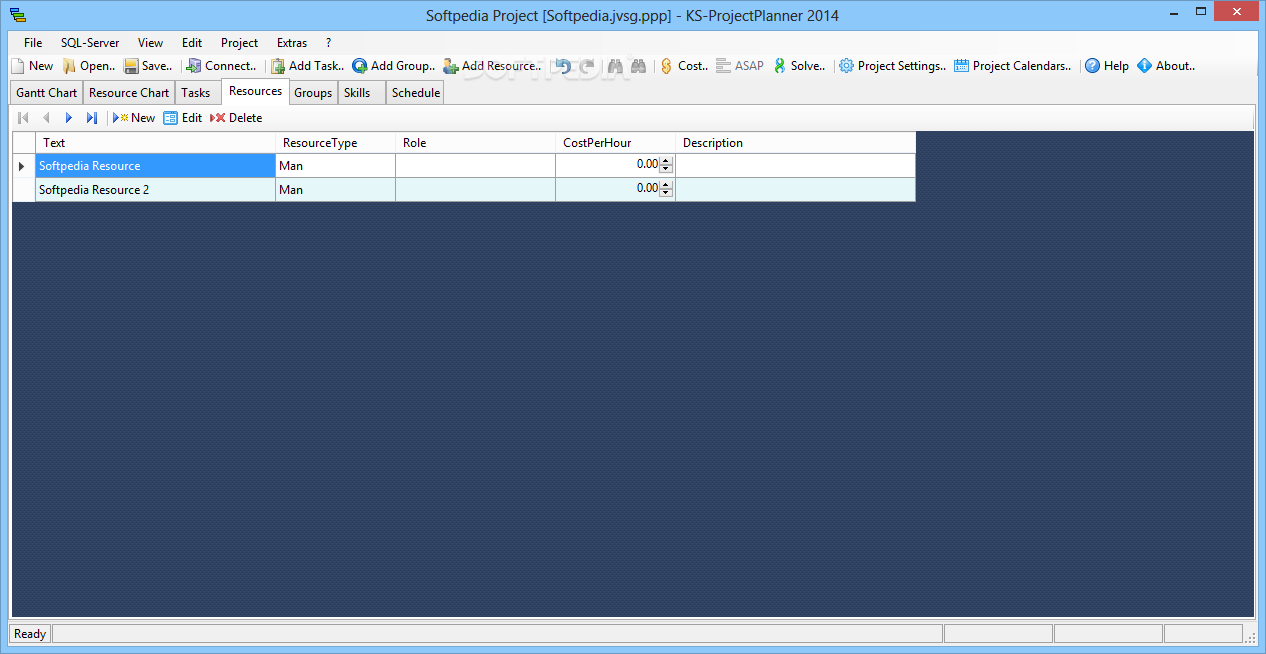This screenshot has width=1266, height=654.
Task: Open the View menu
Action: 151,43
